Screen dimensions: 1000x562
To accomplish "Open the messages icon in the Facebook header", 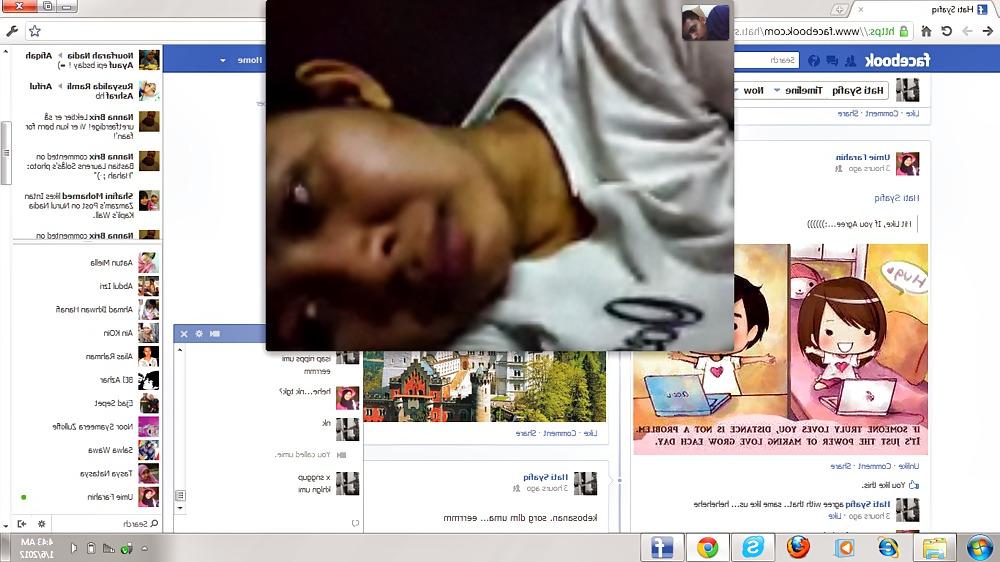I will [832, 61].
